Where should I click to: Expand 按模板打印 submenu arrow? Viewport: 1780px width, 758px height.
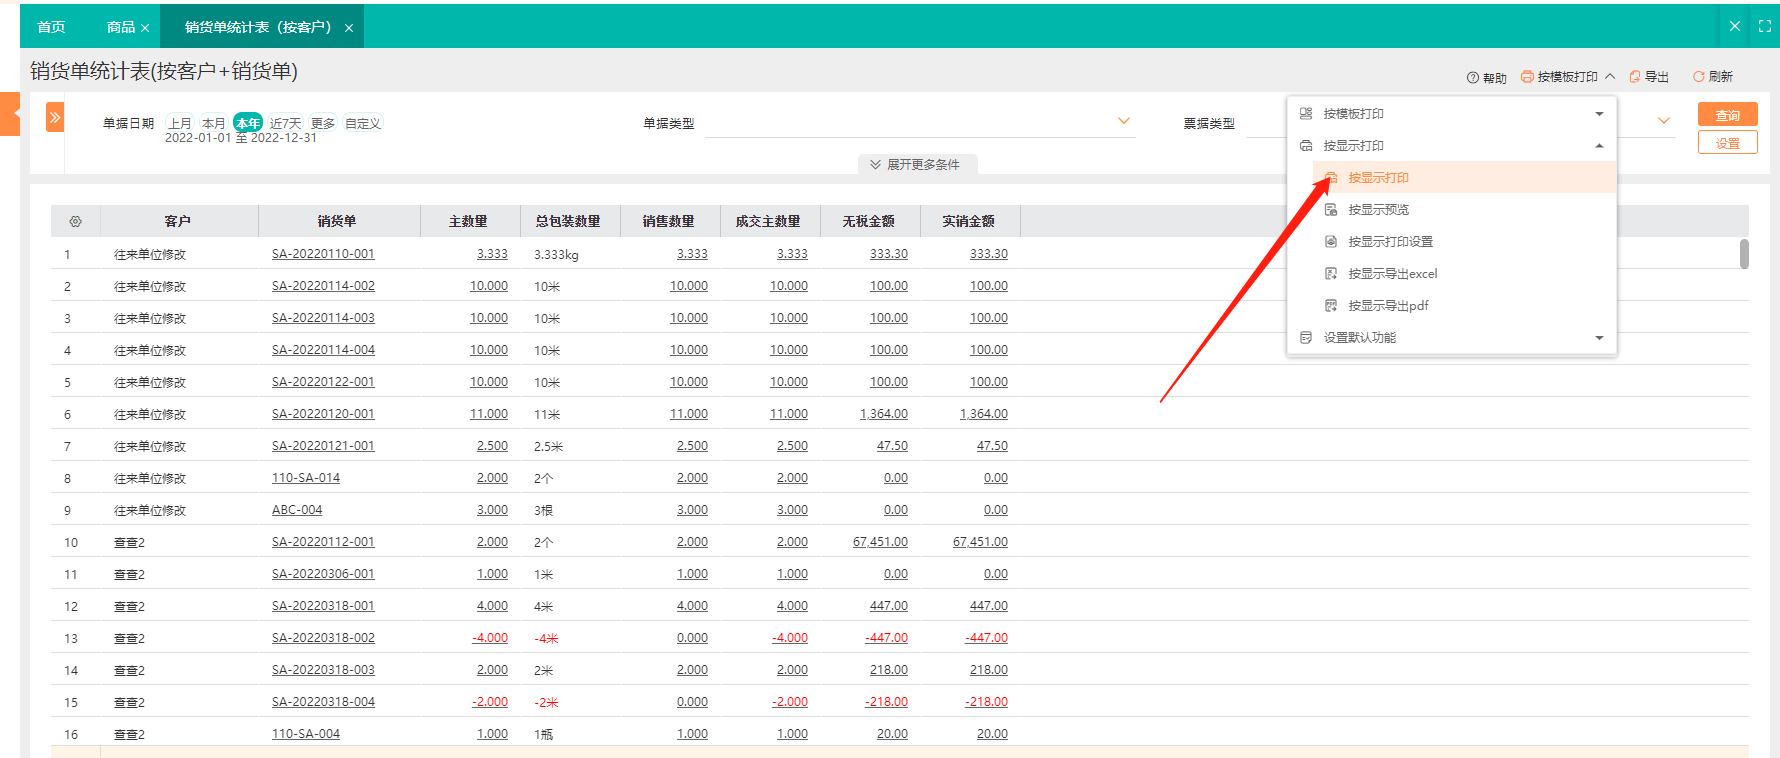click(1599, 114)
